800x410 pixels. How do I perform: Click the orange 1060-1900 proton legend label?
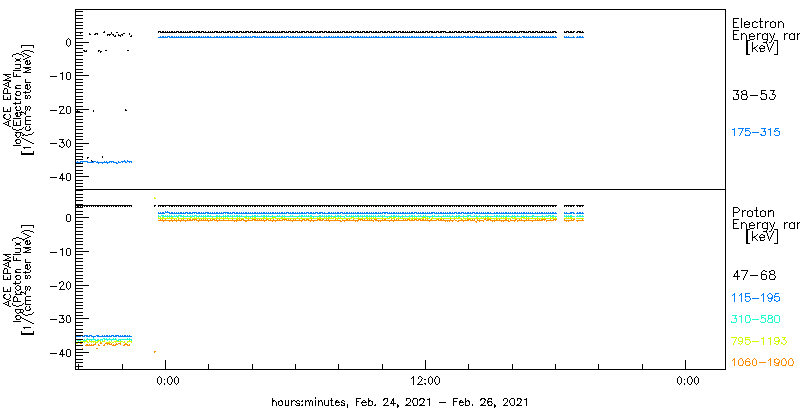[x=763, y=362]
